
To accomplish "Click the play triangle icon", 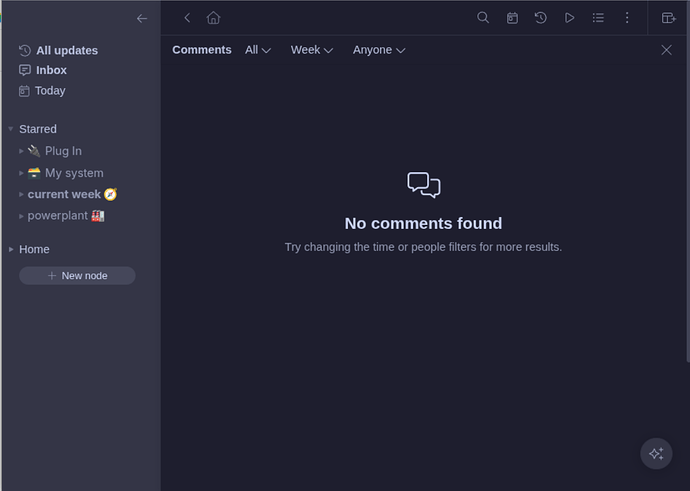I will pos(569,18).
